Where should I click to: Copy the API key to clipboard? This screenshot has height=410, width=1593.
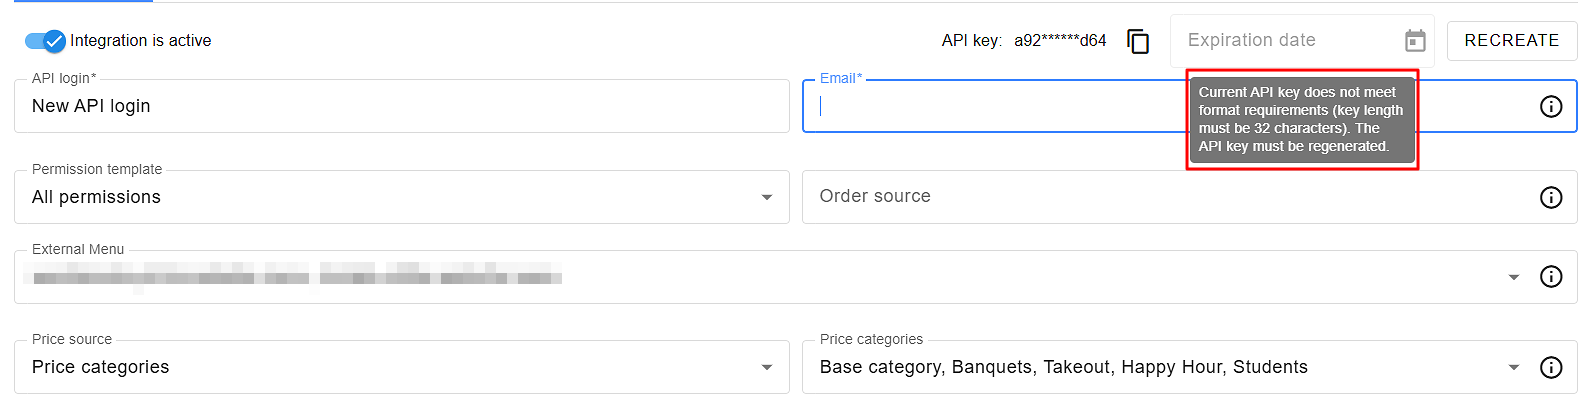[x=1138, y=41]
